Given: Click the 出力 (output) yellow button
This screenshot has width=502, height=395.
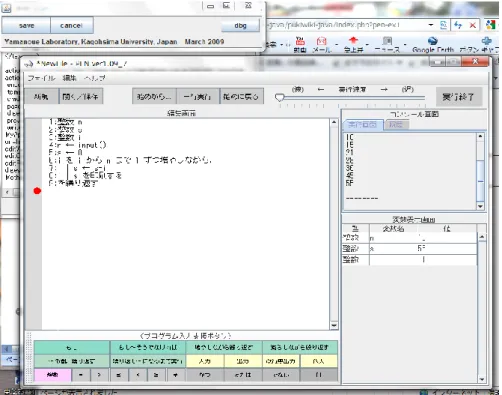Looking at the screenshot, I should click(x=243, y=361).
